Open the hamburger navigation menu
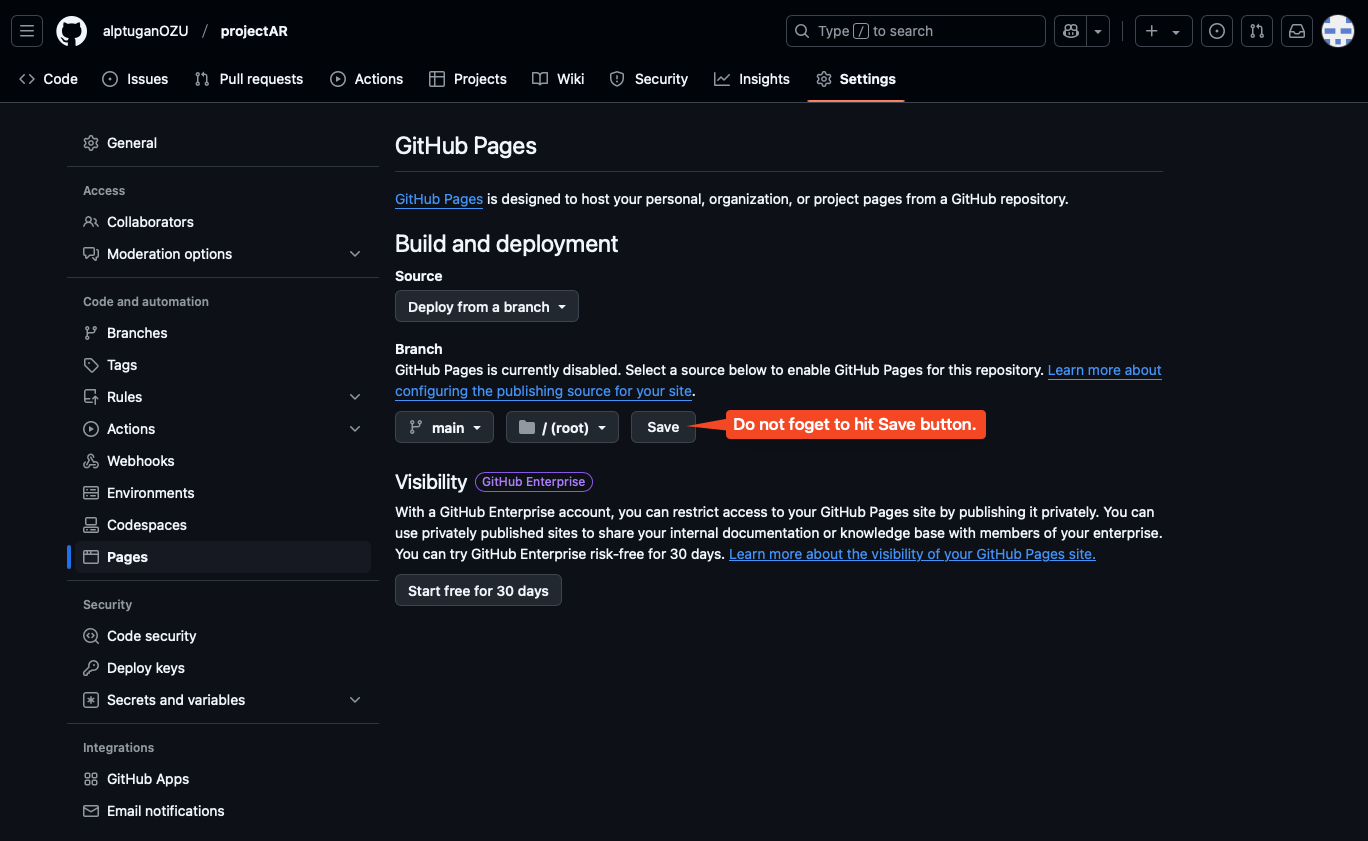1368x841 pixels. coord(27,31)
